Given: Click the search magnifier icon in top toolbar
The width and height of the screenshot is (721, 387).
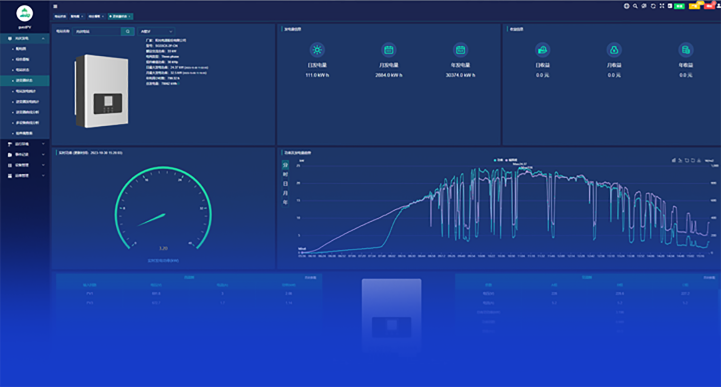Looking at the screenshot, I should tap(635, 6).
